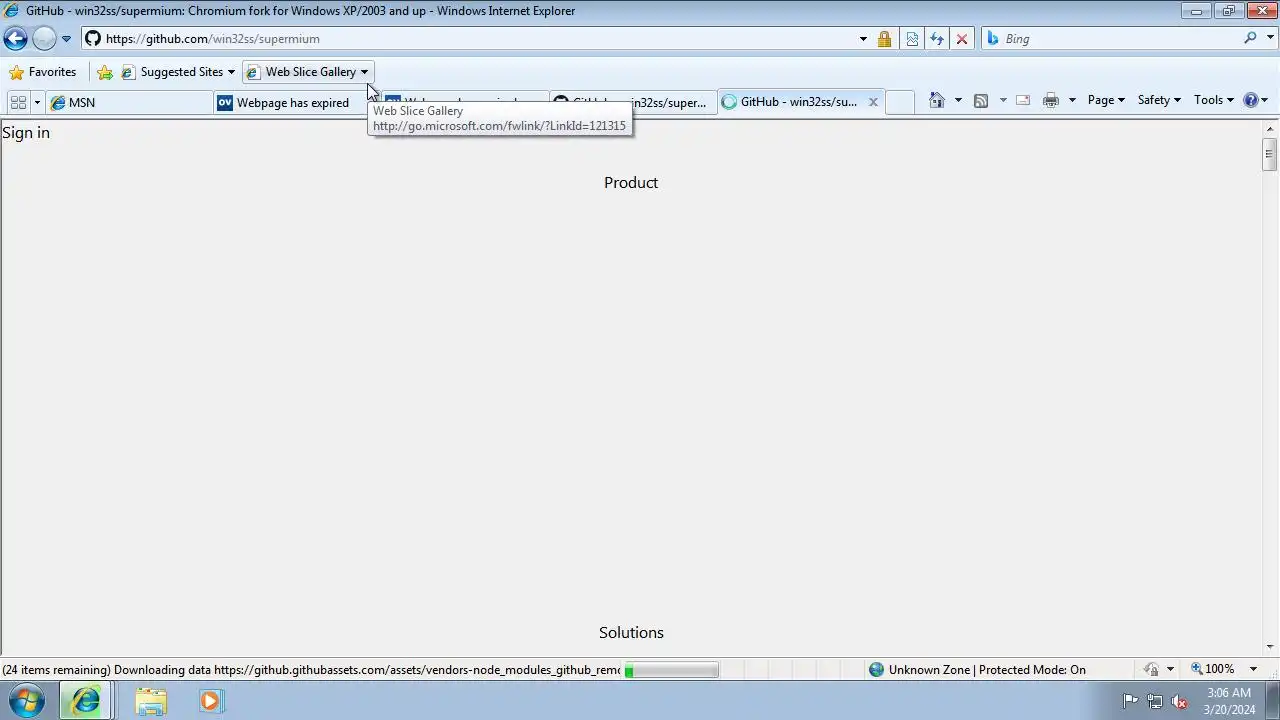1280x720 pixels.
Task: Switch to the MSN tab
Action: (x=130, y=102)
